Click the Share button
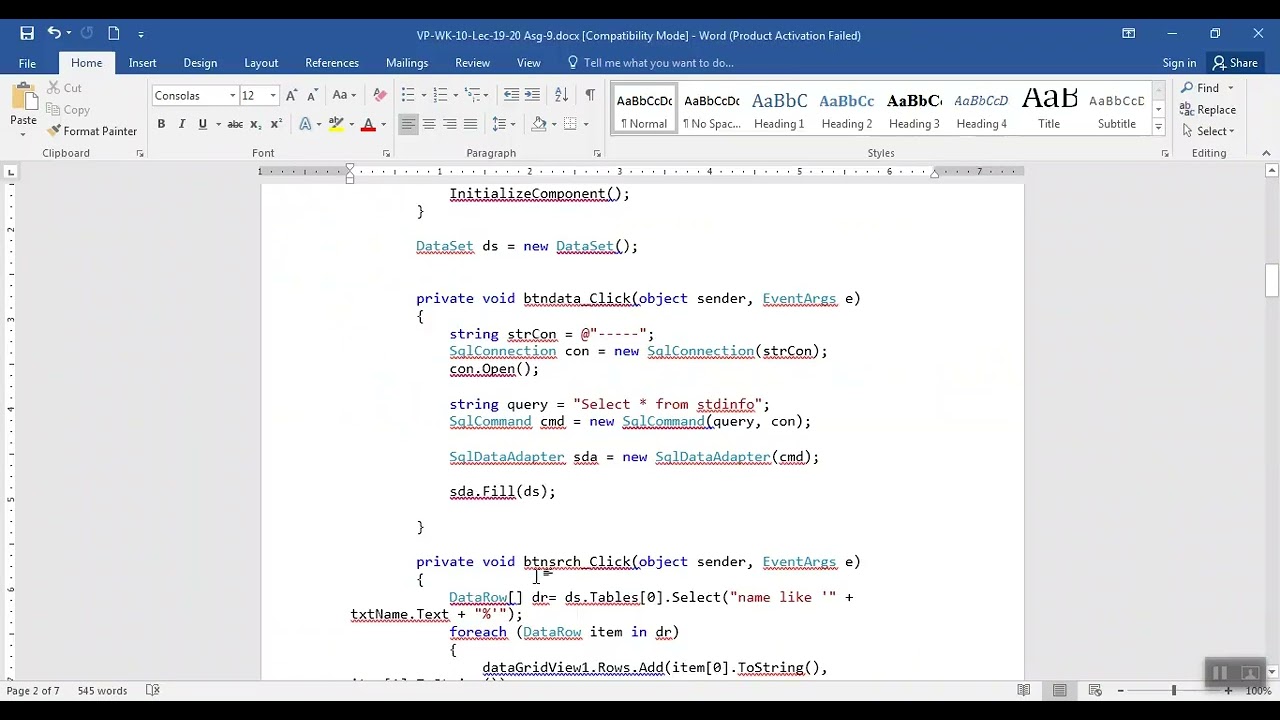Image resolution: width=1280 pixels, height=720 pixels. pyautogui.click(x=1235, y=63)
